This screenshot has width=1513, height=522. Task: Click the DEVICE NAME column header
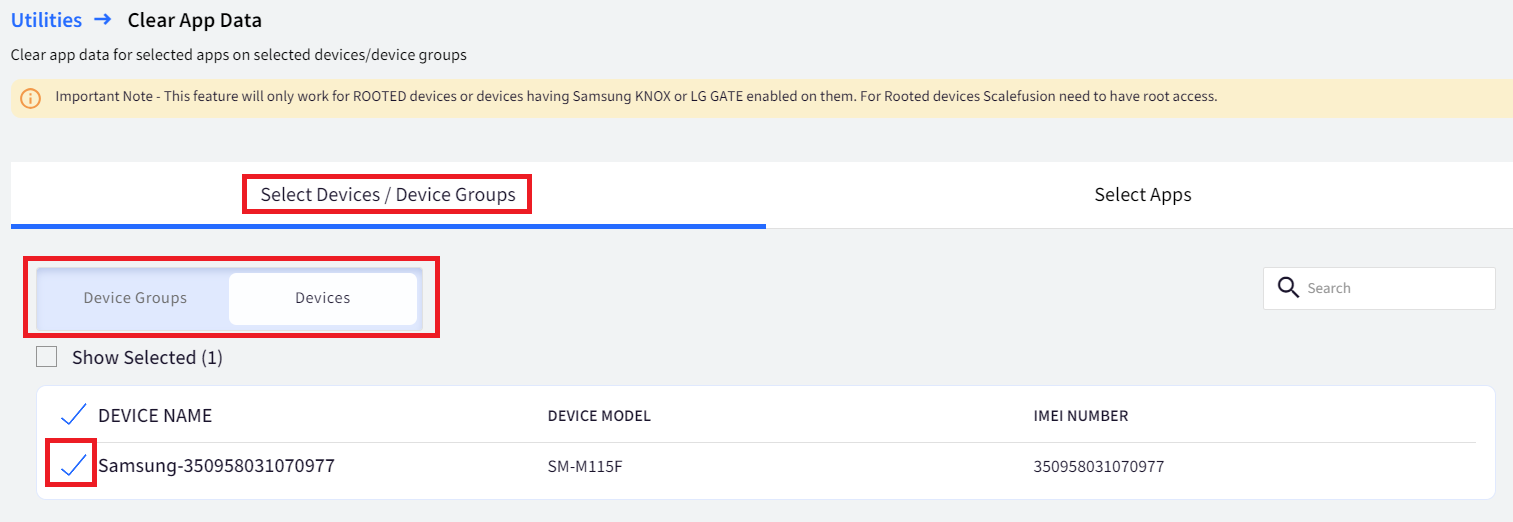point(155,416)
